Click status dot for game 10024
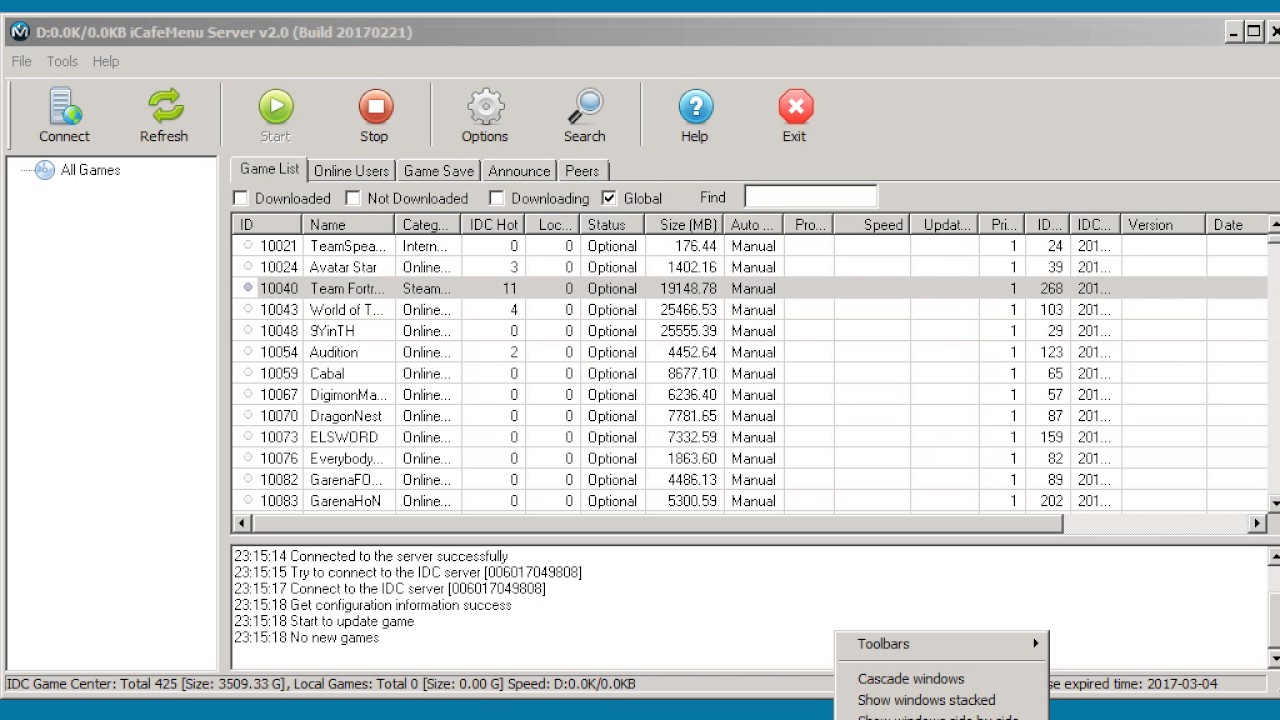 248,266
